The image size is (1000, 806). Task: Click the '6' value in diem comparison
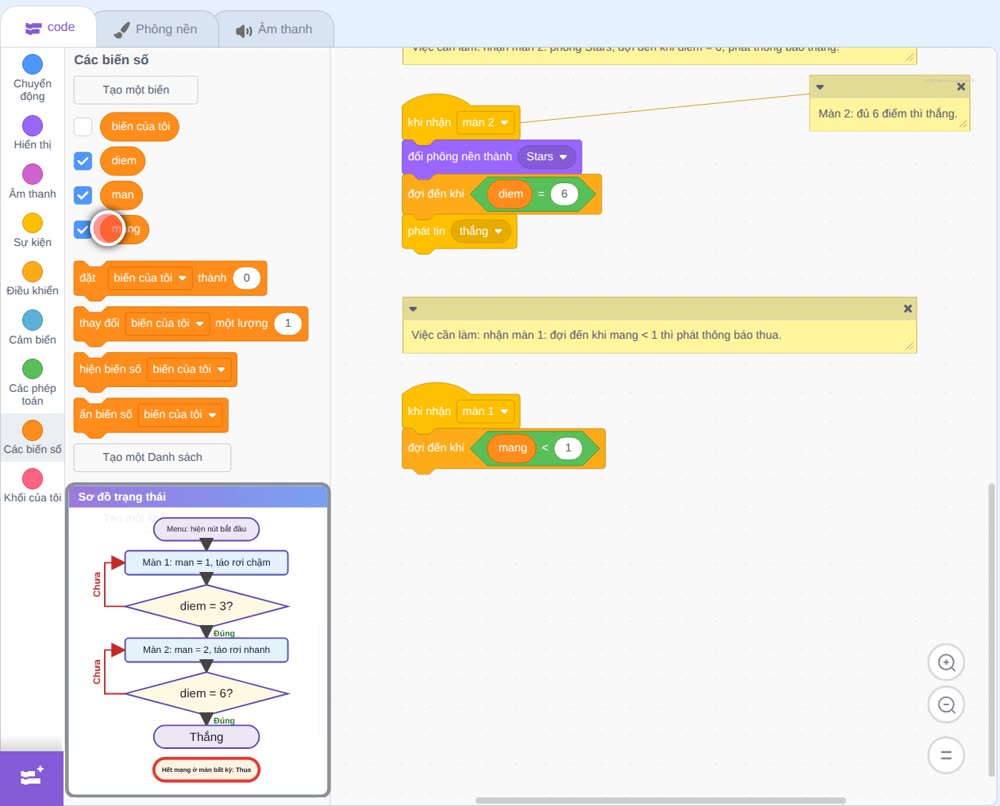(x=564, y=194)
